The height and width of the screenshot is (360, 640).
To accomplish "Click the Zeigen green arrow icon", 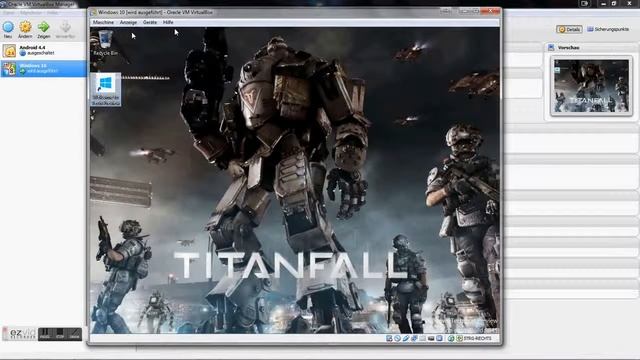I will pos(43,27).
